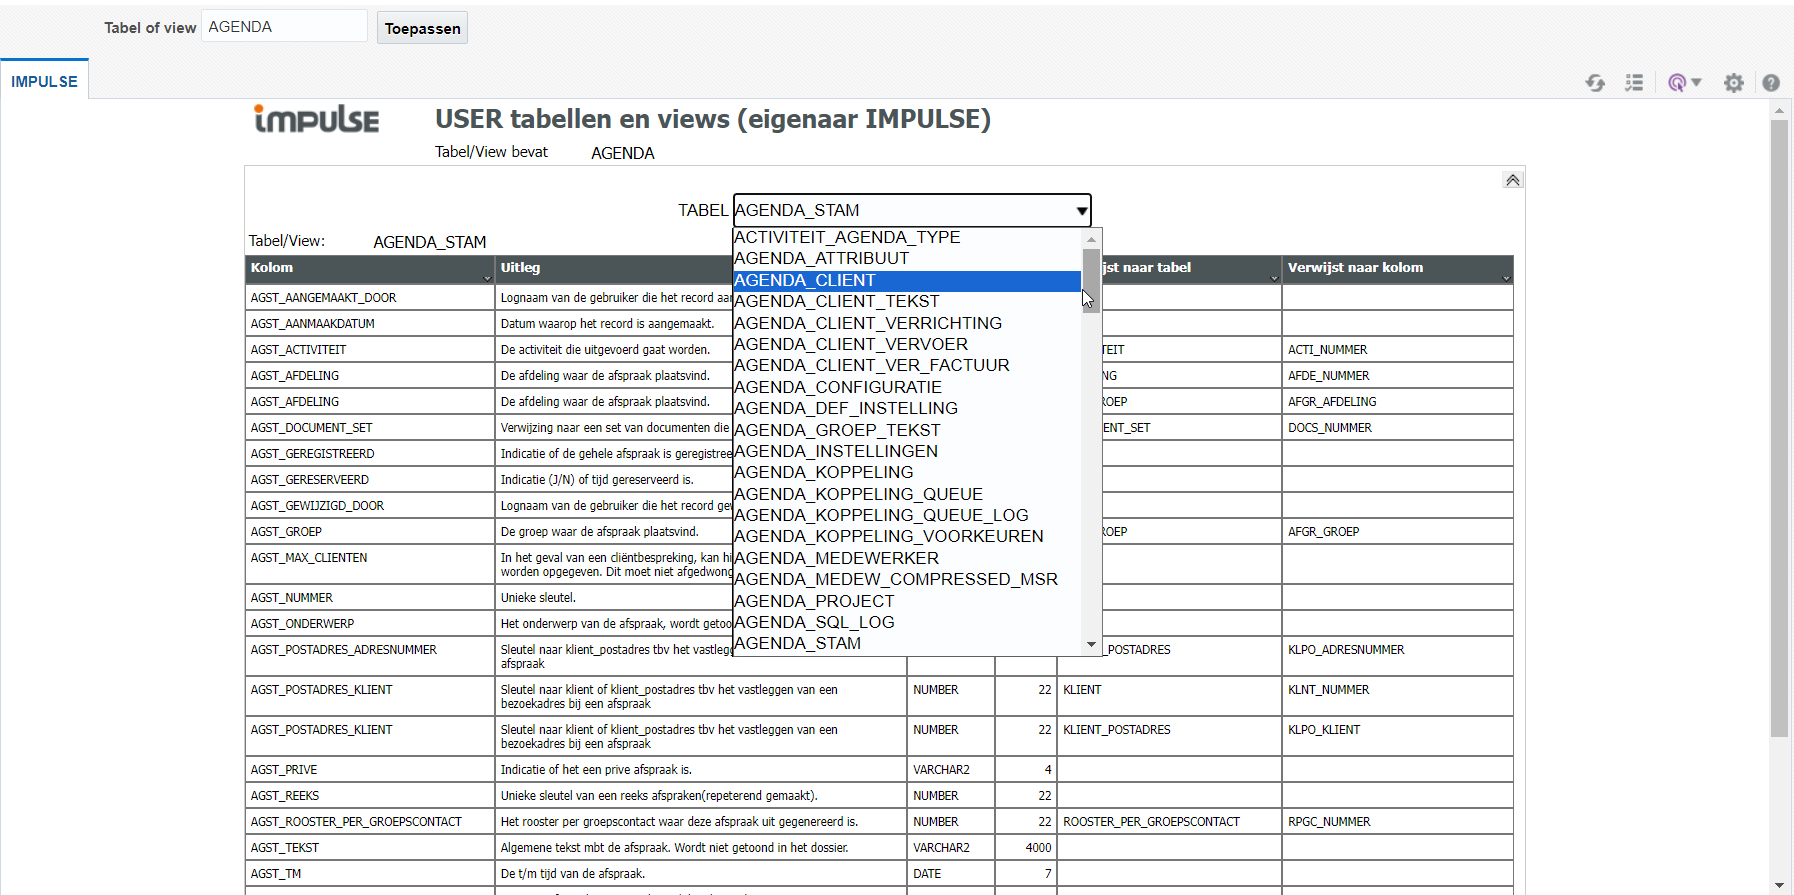
Task: Expand the arrow next to purple target icon
Action: click(1696, 83)
